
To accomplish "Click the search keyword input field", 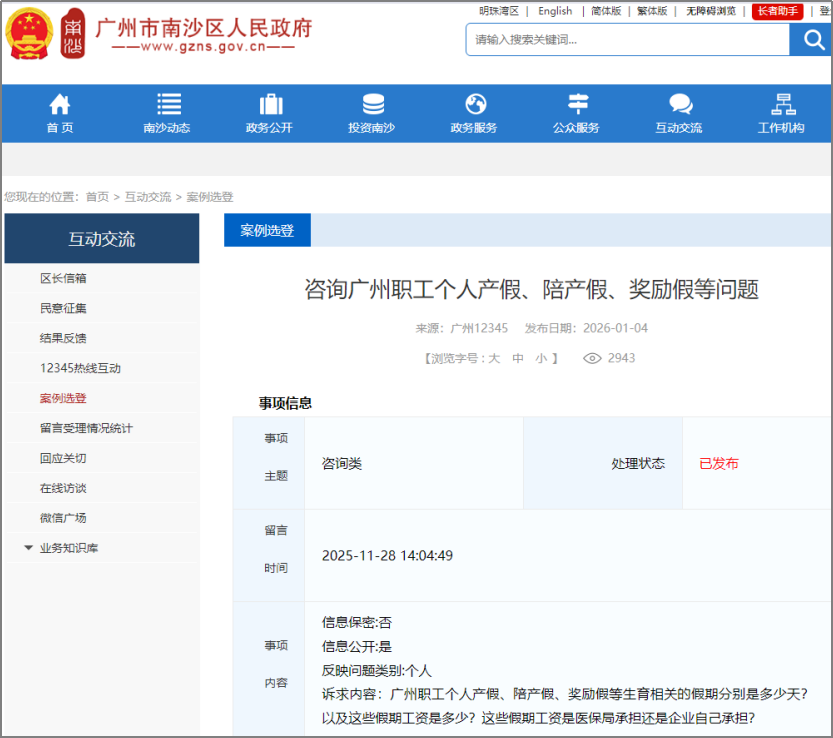I will pyautogui.click(x=627, y=40).
